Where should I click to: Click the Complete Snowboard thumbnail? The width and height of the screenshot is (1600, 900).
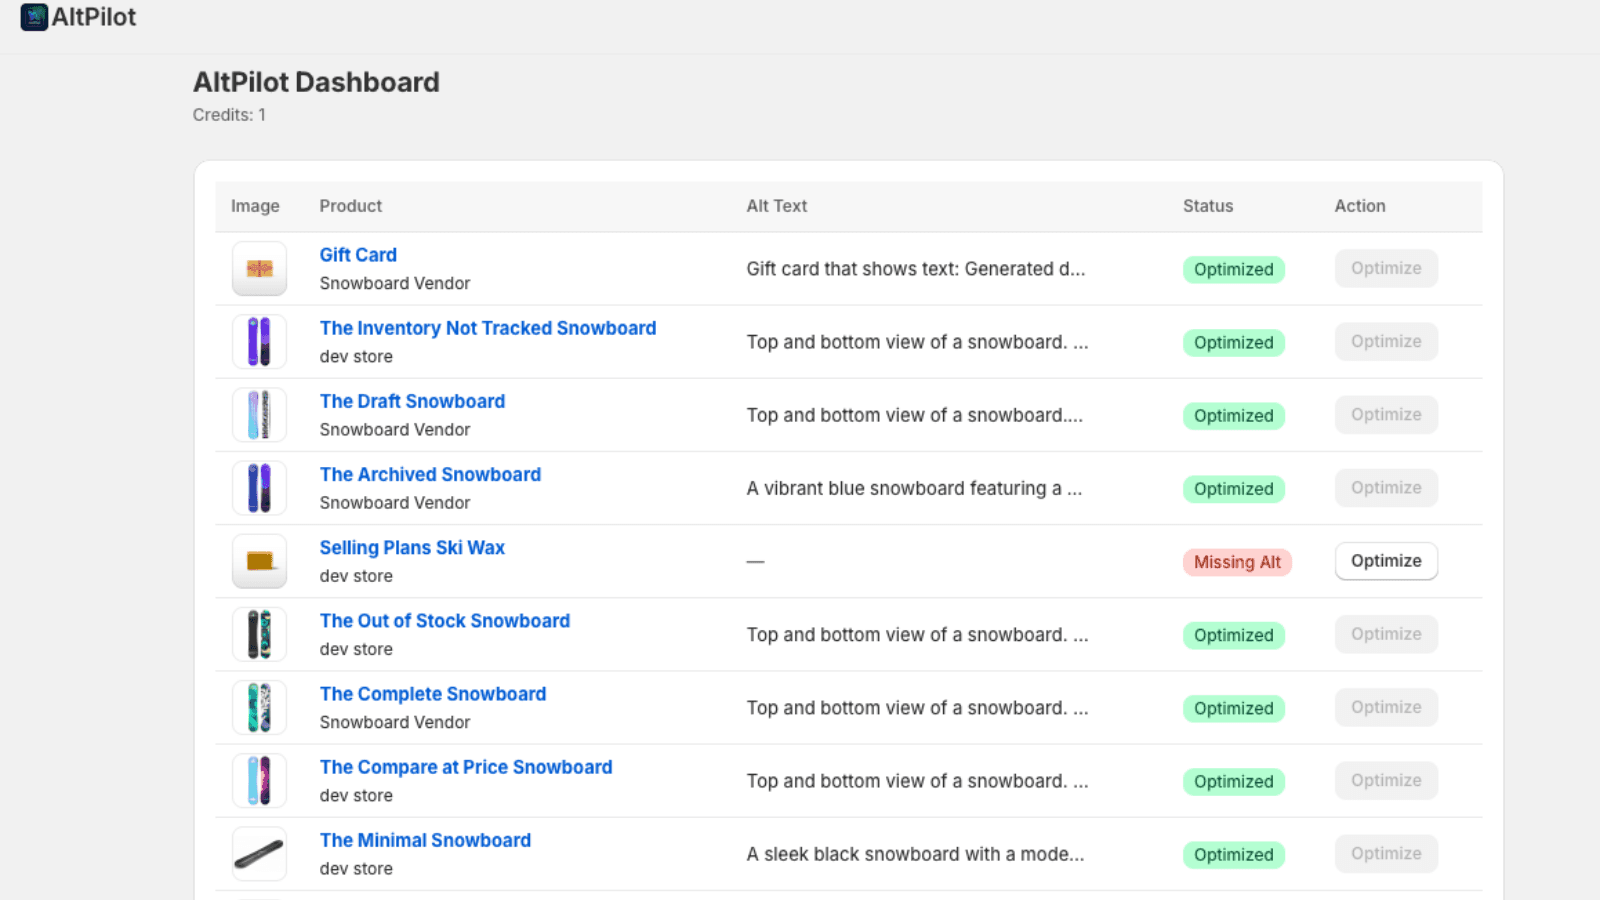(259, 707)
